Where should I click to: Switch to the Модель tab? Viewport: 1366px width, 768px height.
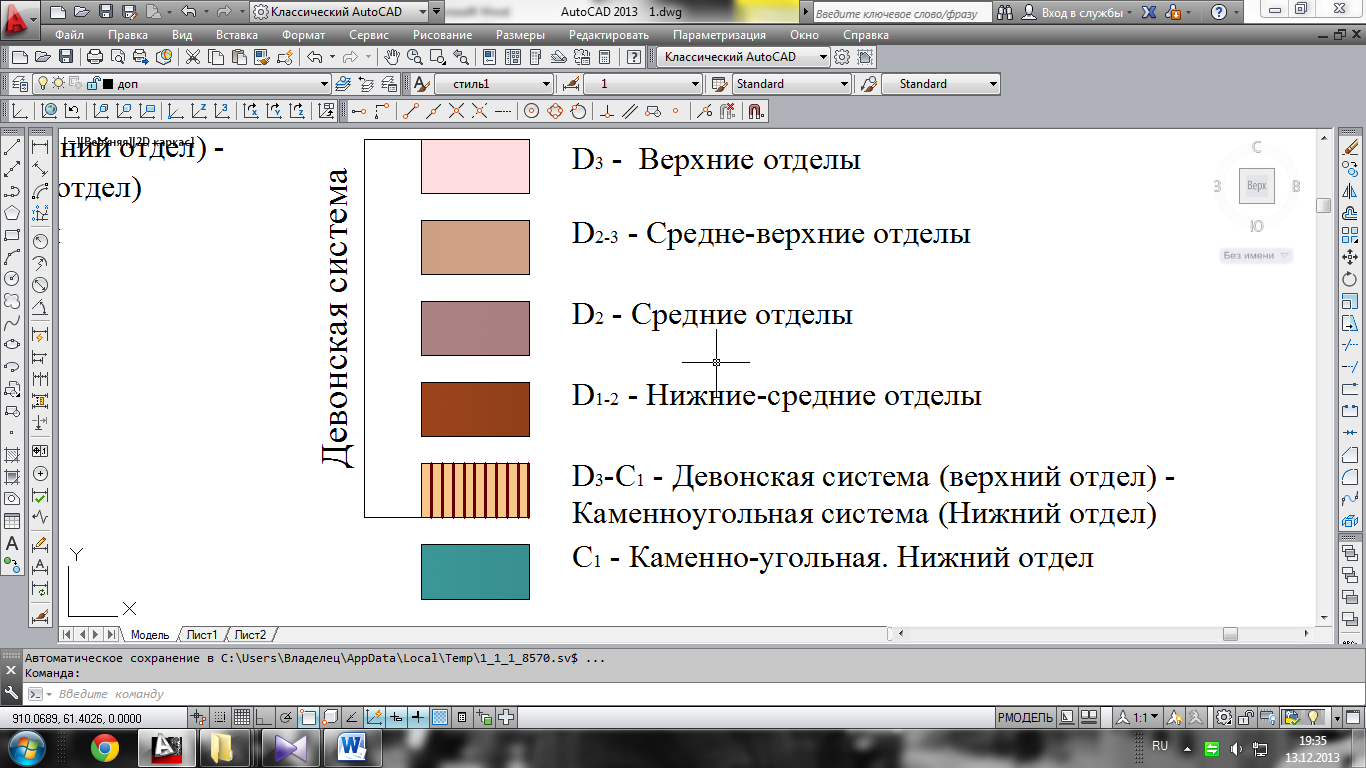pos(150,635)
